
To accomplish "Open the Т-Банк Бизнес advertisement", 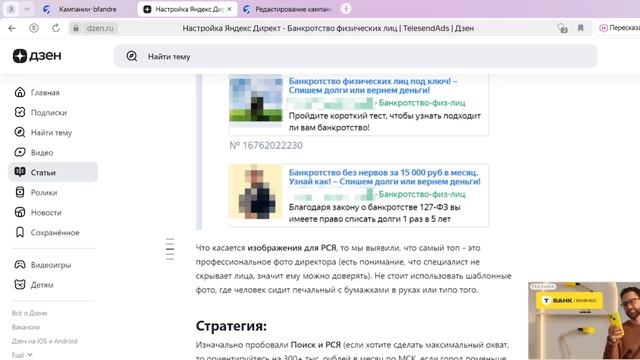I will (x=584, y=320).
